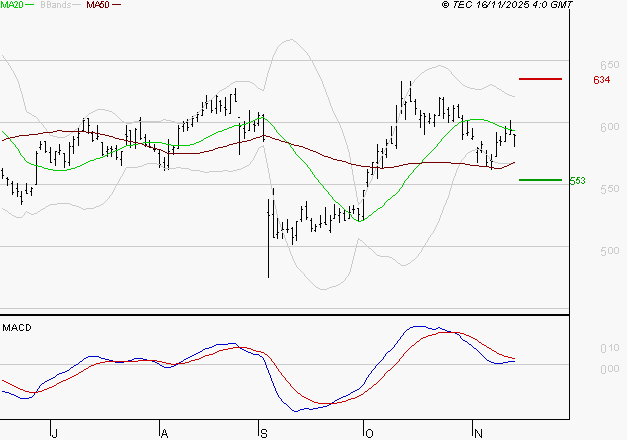
Task: Click the BBands legend label
Action: [x=56, y=5]
